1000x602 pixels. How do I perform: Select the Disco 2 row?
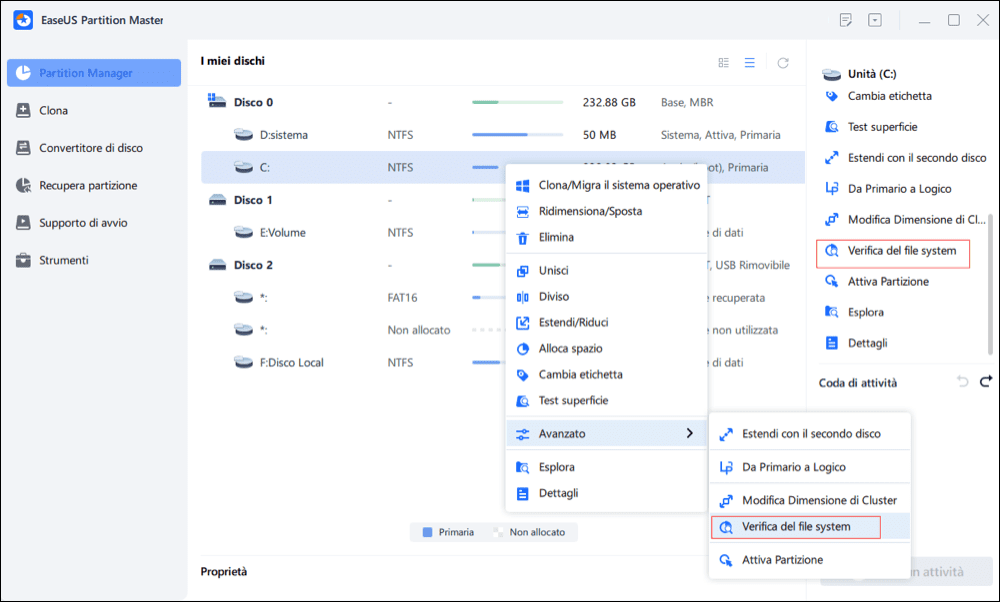(x=353, y=265)
